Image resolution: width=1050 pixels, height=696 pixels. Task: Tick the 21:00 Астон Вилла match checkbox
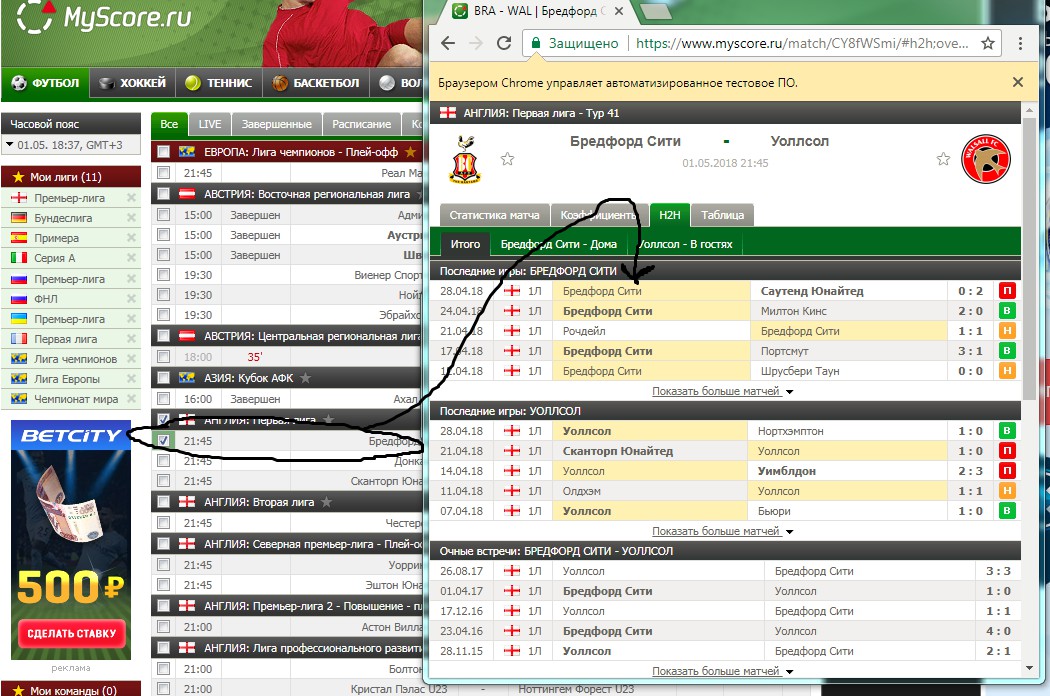[163, 627]
